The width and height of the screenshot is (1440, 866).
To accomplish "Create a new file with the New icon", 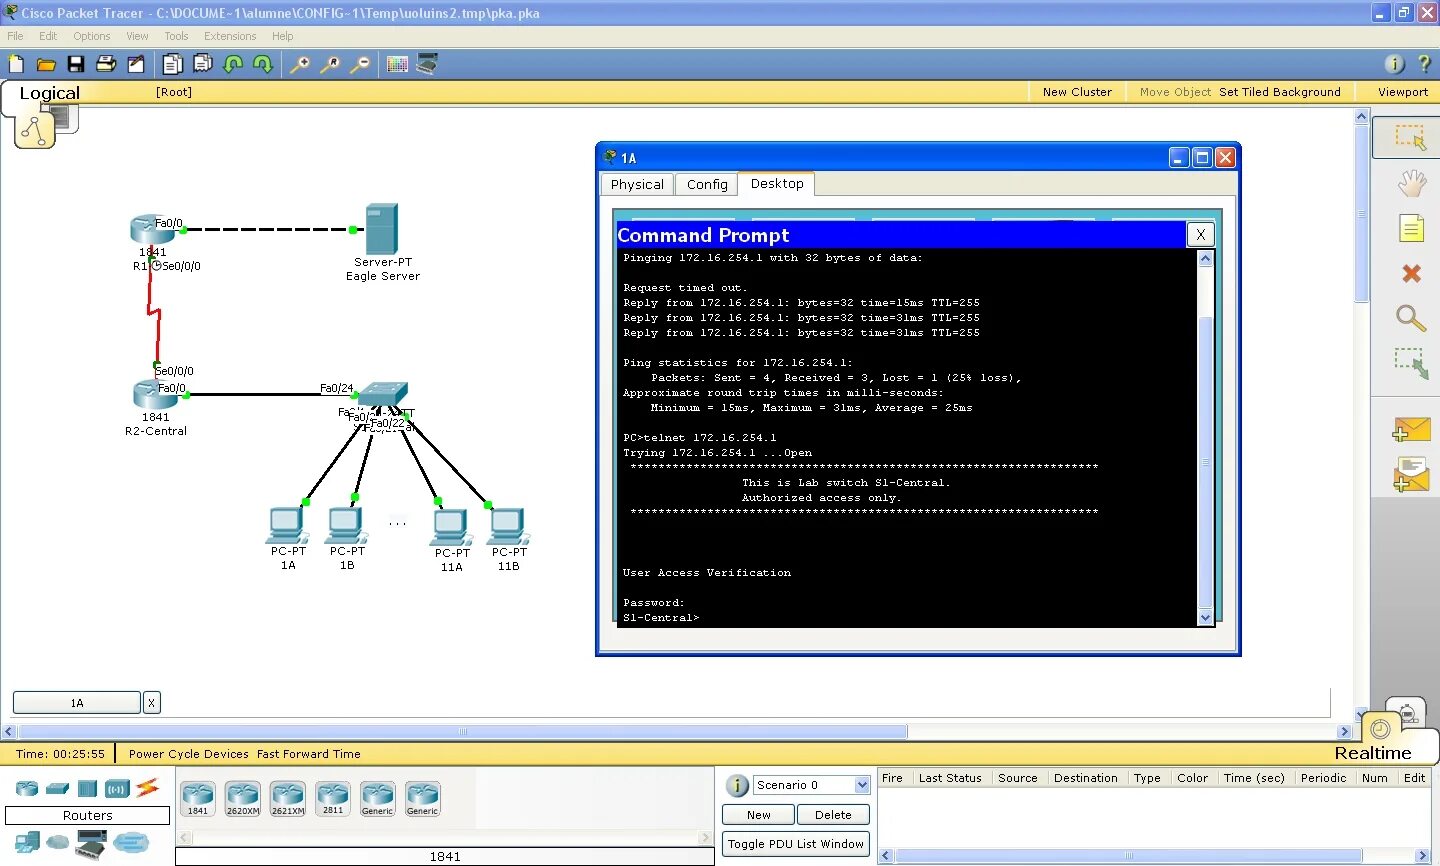I will tap(15, 64).
